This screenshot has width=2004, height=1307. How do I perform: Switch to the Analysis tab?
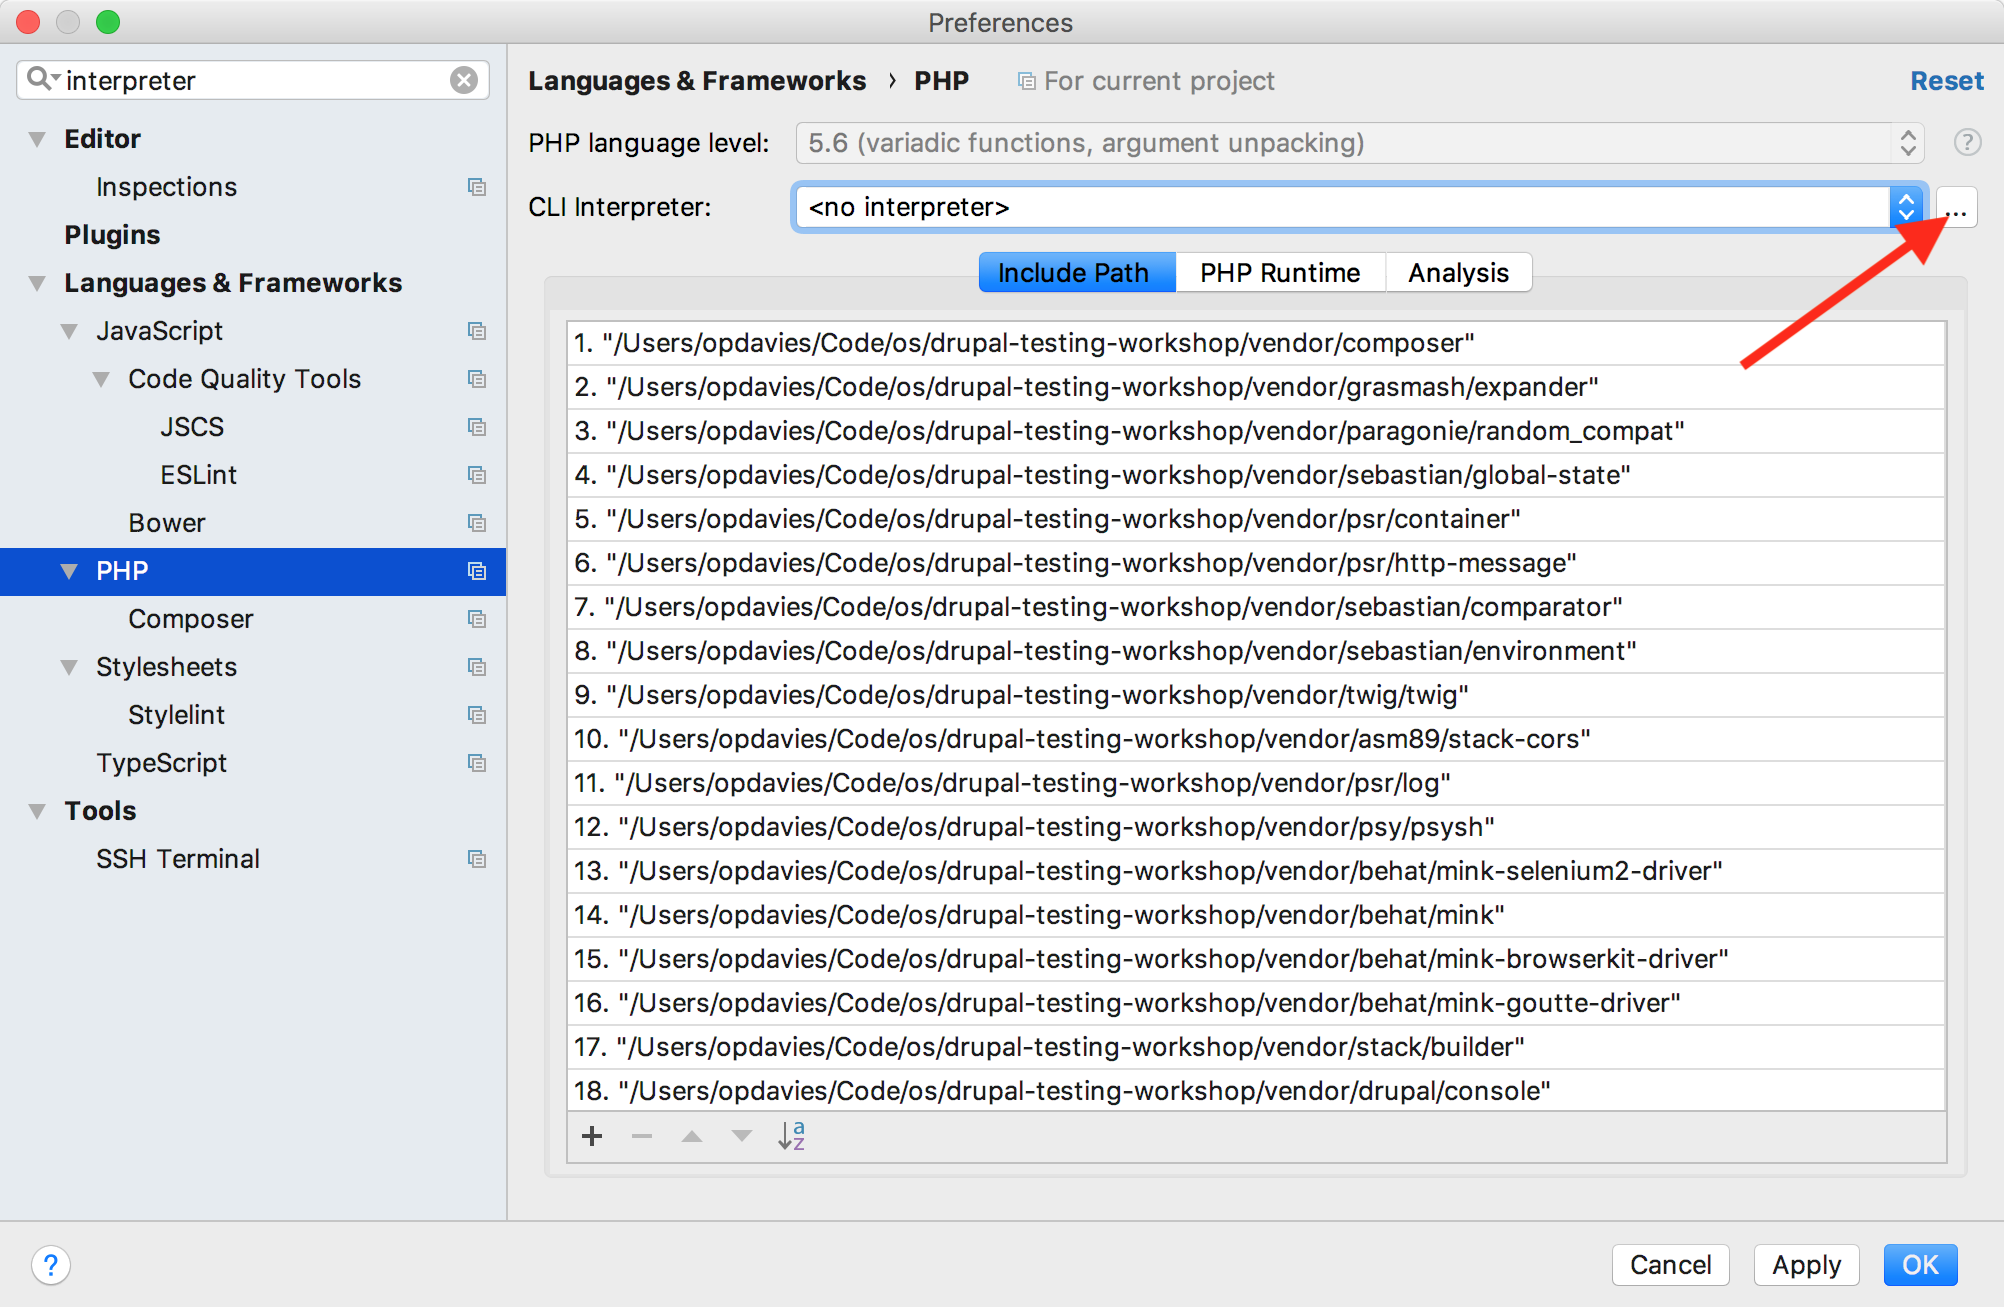tap(1457, 273)
